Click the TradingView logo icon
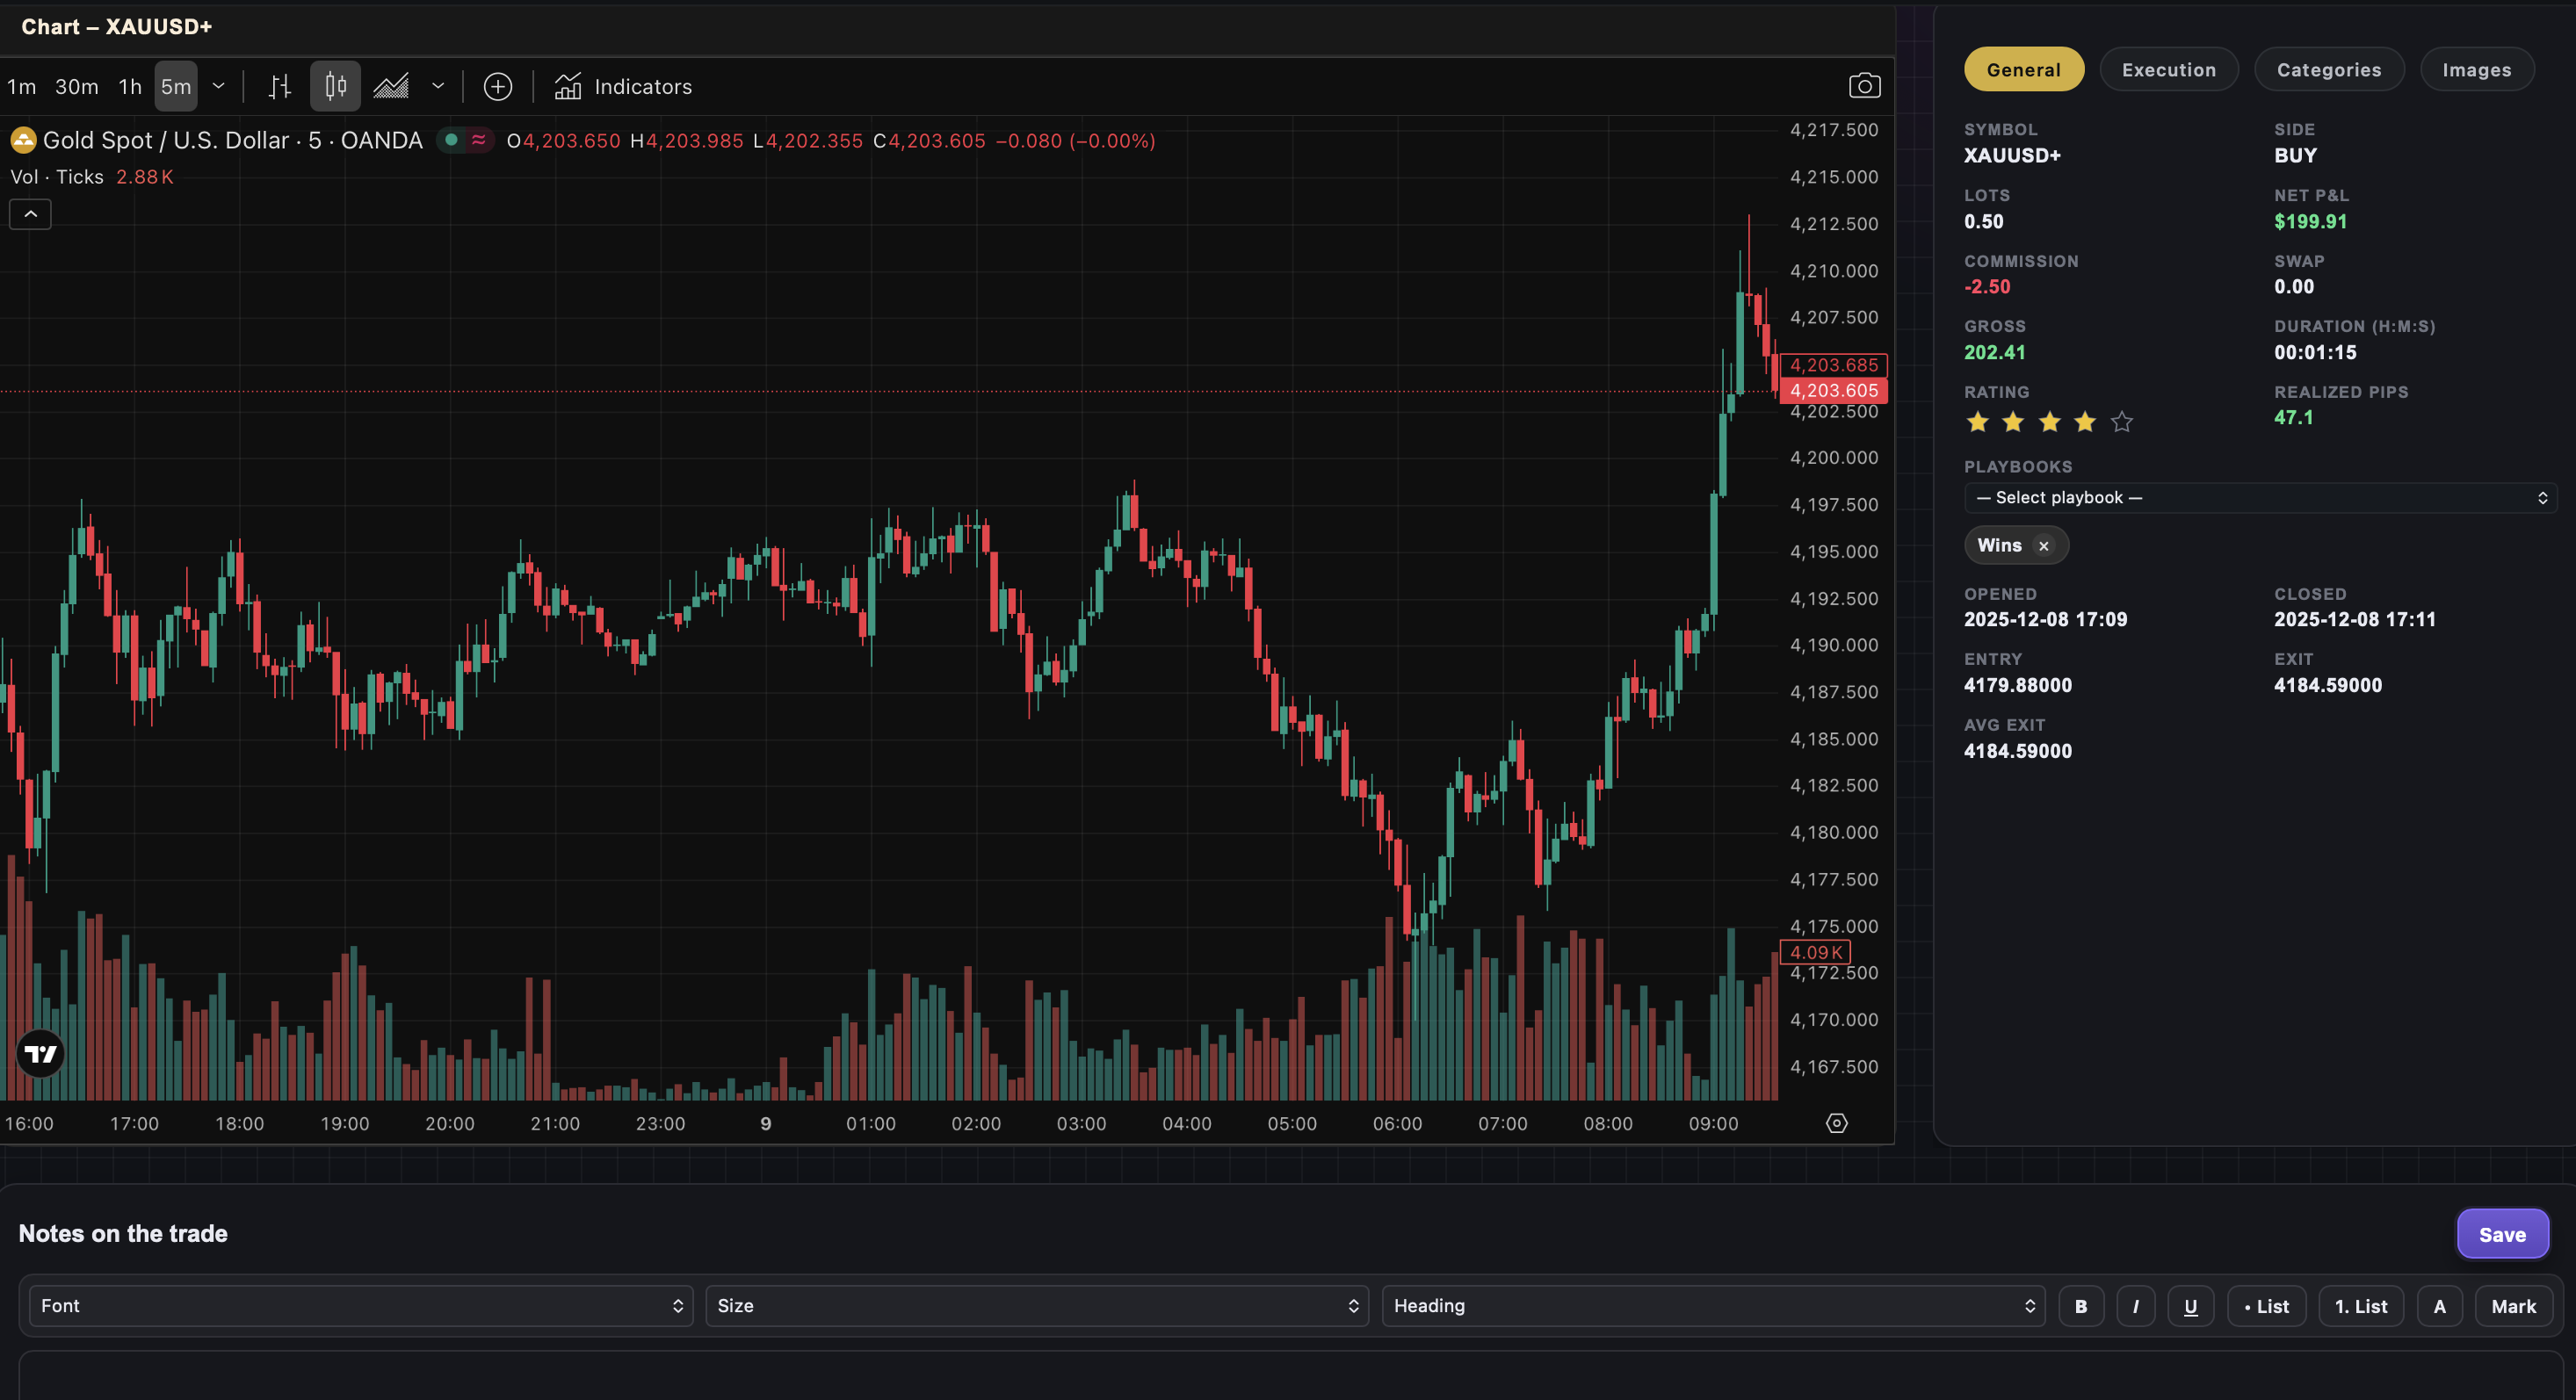2576x1400 pixels. (41, 1054)
